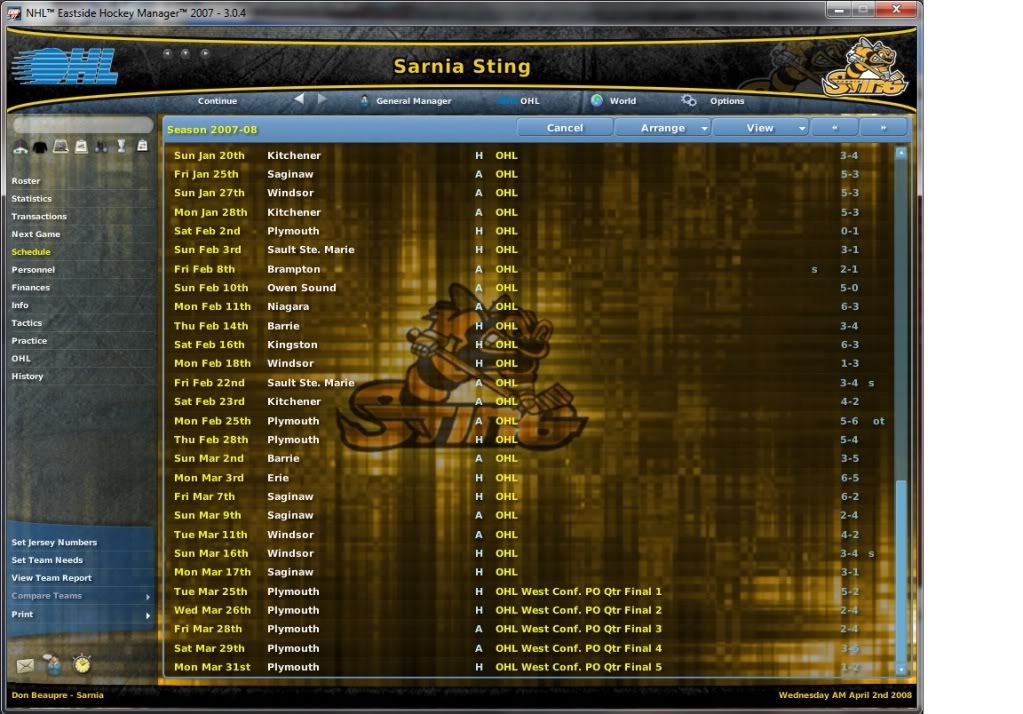Select Next Game in the sidebar
This screenshot has width=1023, height=714.
[35, 234]
